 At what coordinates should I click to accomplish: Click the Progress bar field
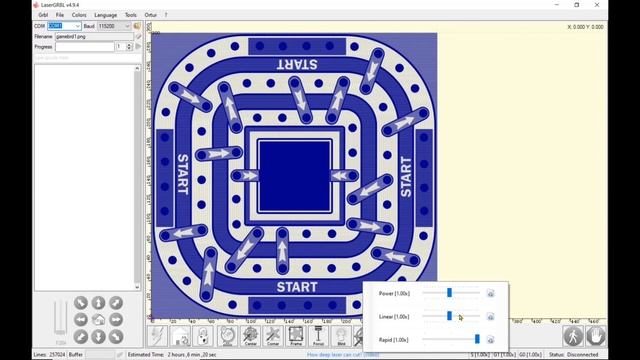(x=85, y=47)
